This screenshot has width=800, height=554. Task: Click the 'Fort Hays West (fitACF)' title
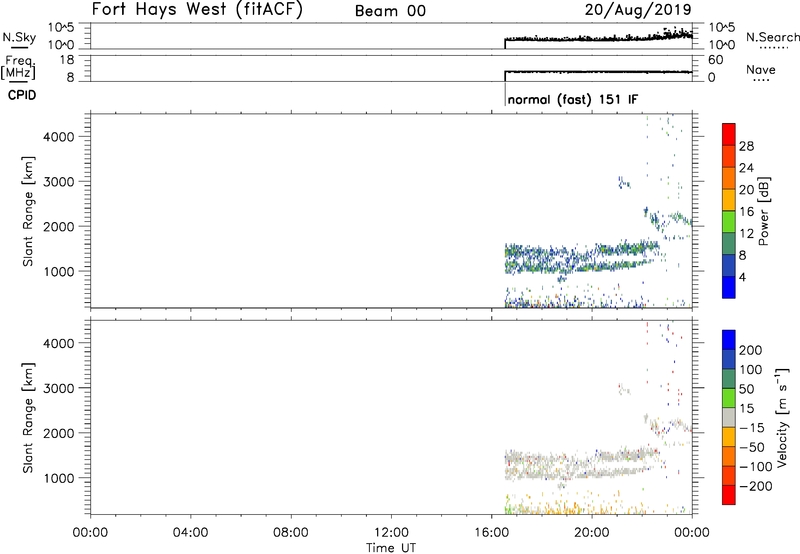(x=197, y=9)
